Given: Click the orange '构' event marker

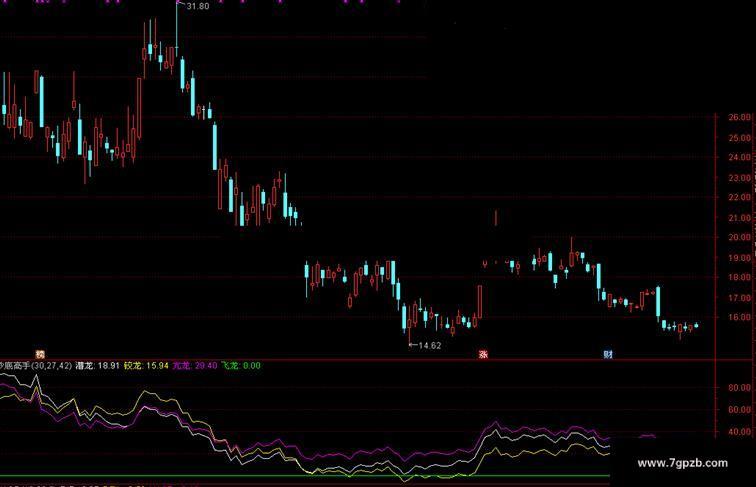Looking at the screenshot, I should 40,354.
